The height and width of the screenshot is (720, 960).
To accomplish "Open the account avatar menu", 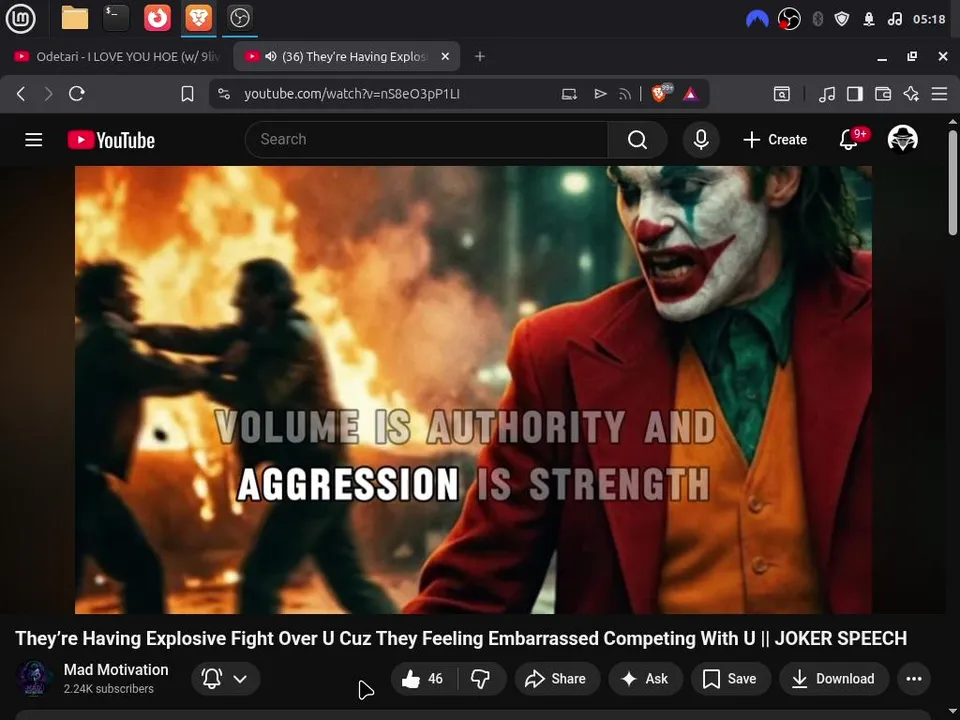I will (902, 139).
